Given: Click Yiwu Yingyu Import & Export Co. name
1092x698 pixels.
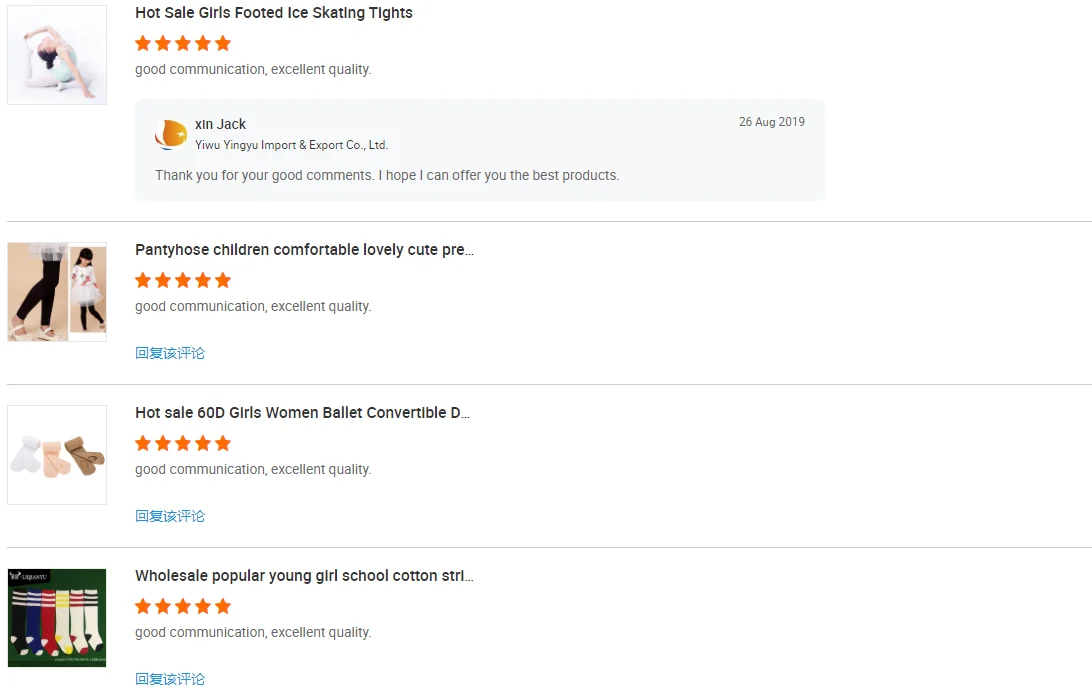Looking at the screenshot, I should 291,145.
